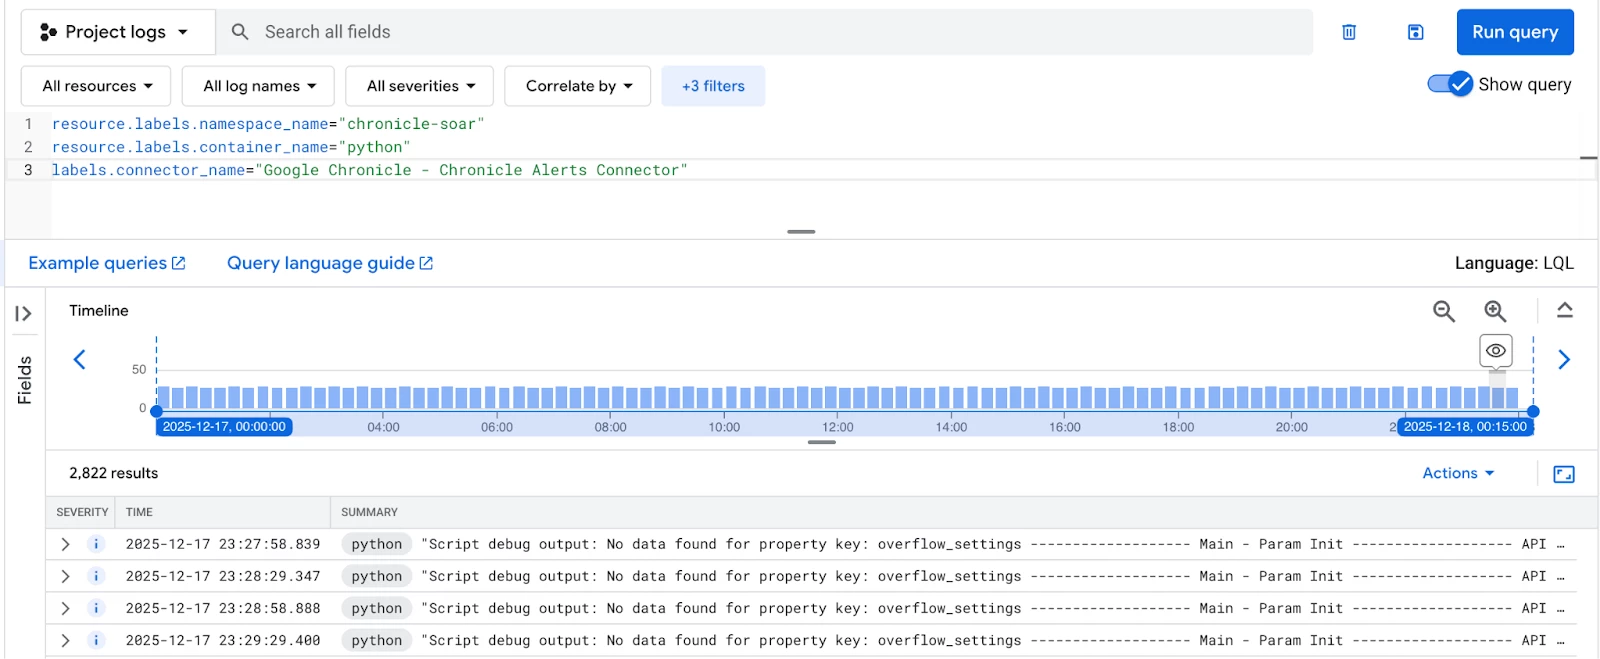Collapse the timeline panel
1600x659 pixels.
[x=1565, y=311]
